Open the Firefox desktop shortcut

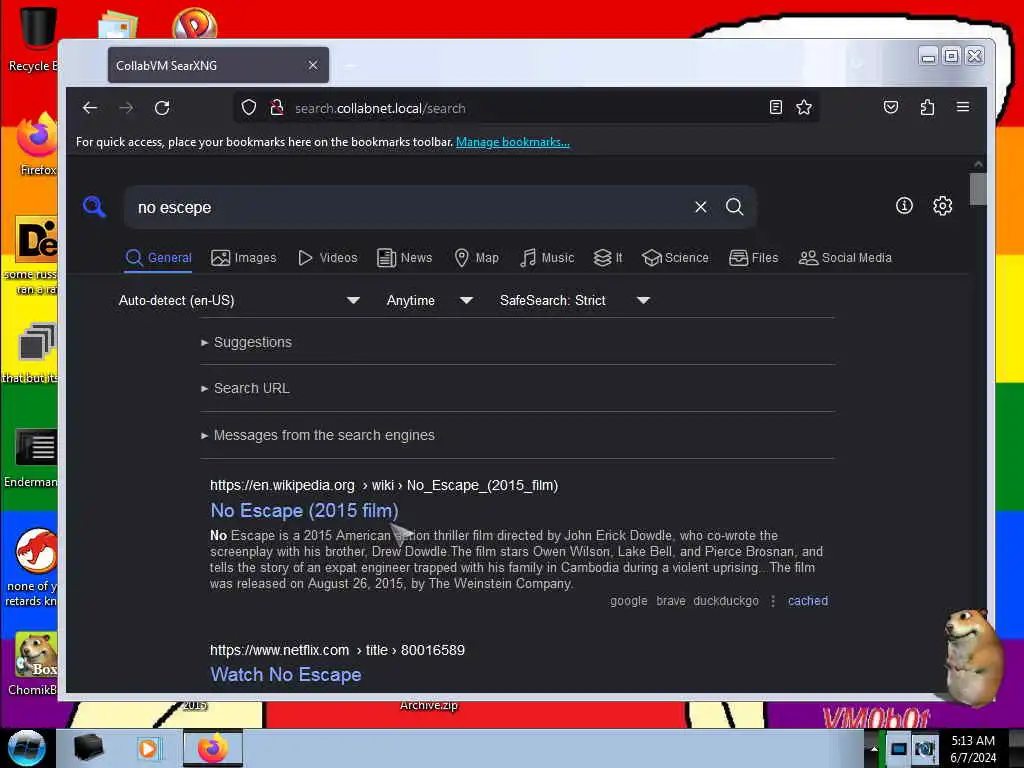[38, 144]
